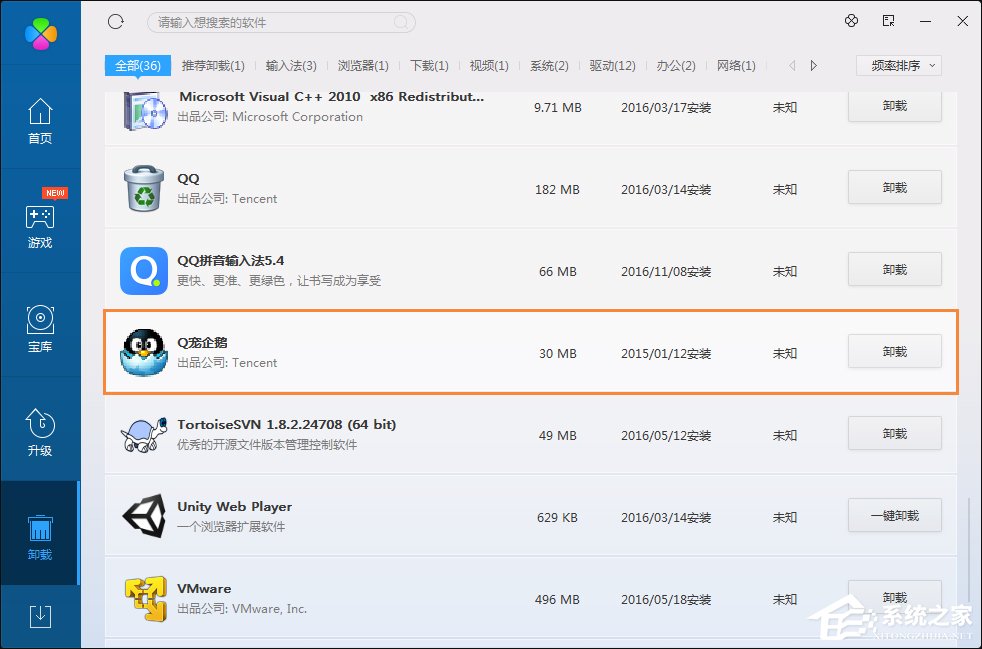Click the Q宠企鹅 penguin application icon
The width and height of the screenshot is (982, 649).
[x=143, y=352]
